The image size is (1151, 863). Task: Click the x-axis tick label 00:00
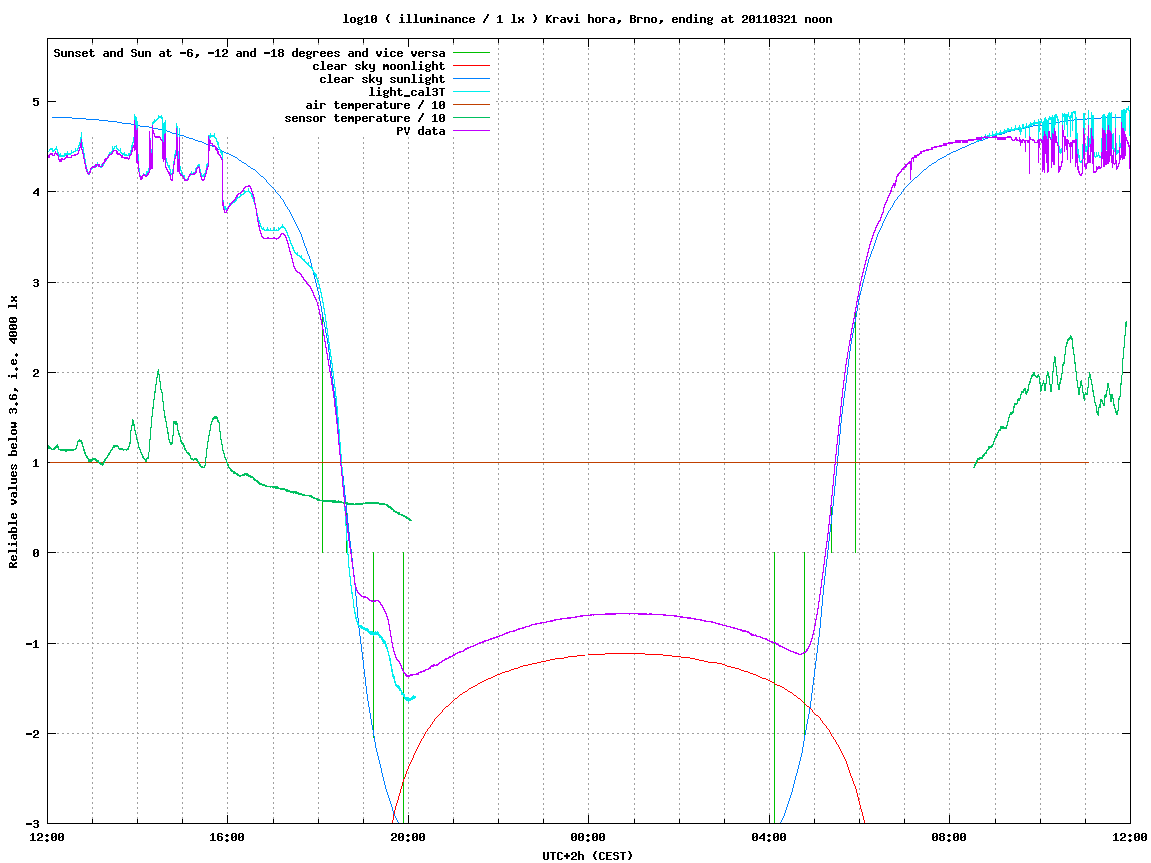coord(588,837)
